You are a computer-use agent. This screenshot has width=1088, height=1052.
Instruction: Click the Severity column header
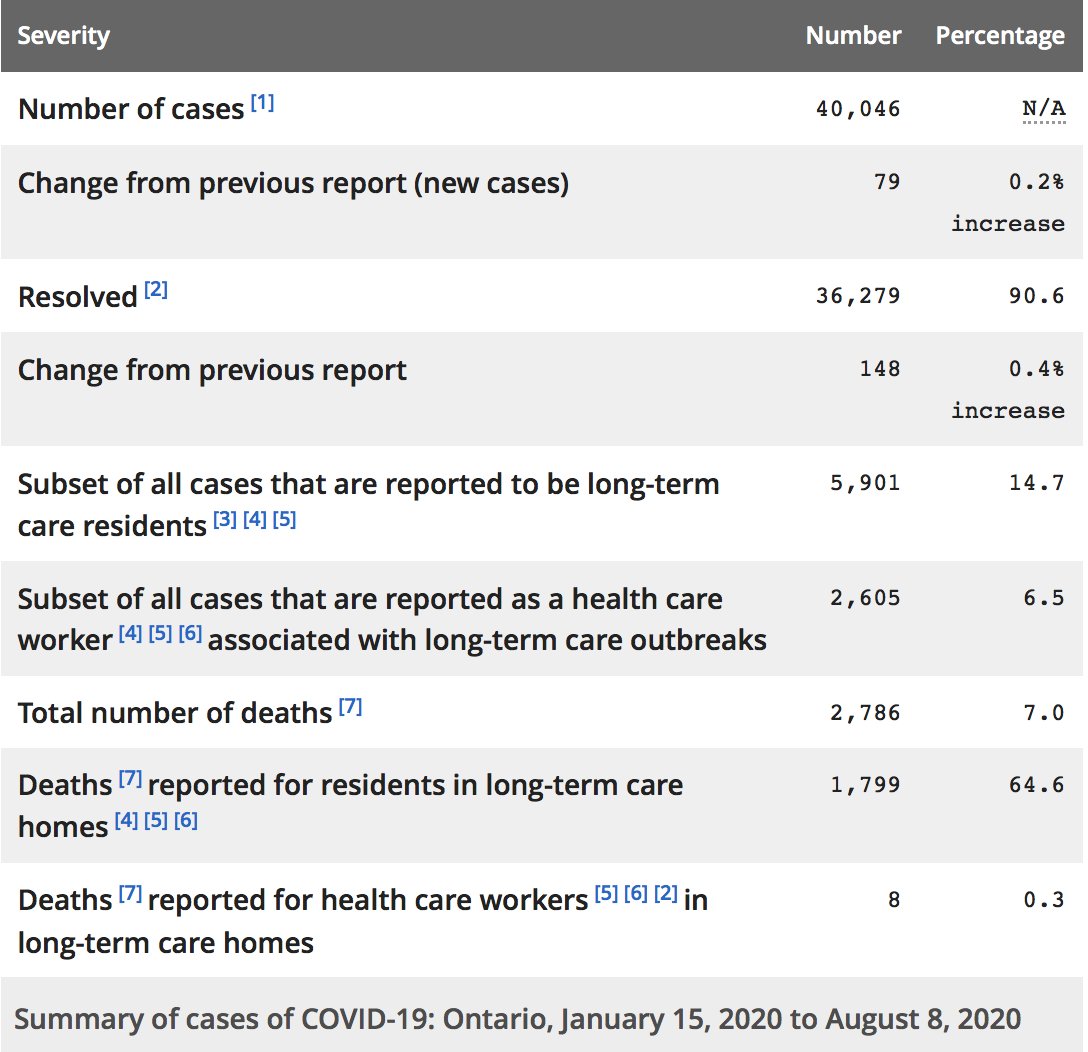click(x=63, y=35)
